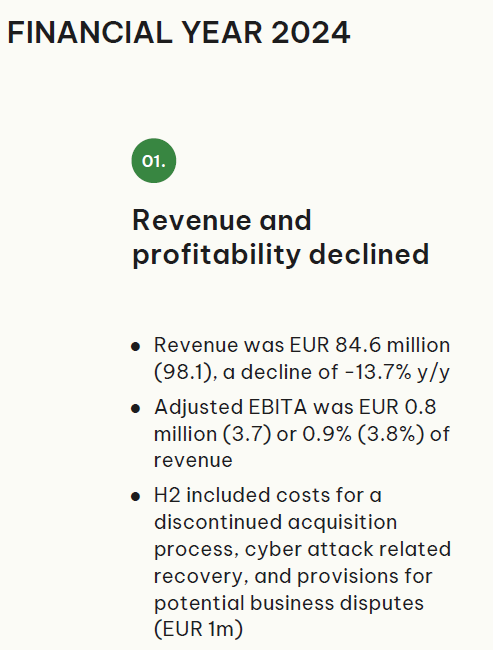This screenshot has width=493, height=650.
Task: Click the 'discontinued acquisition' line
Action: tap(276, 522)
